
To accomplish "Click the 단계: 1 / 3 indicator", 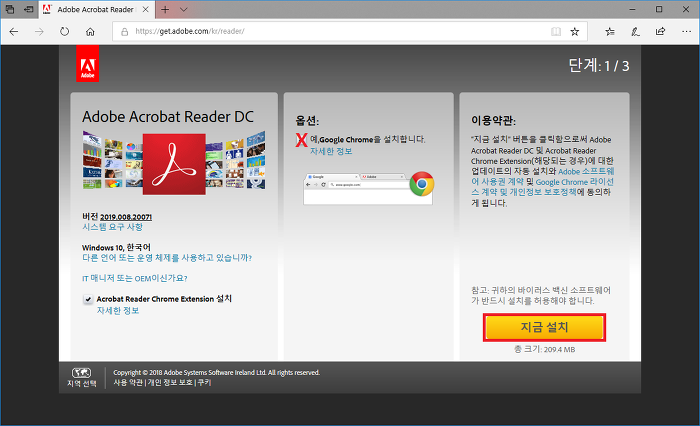I will [599, 66].
